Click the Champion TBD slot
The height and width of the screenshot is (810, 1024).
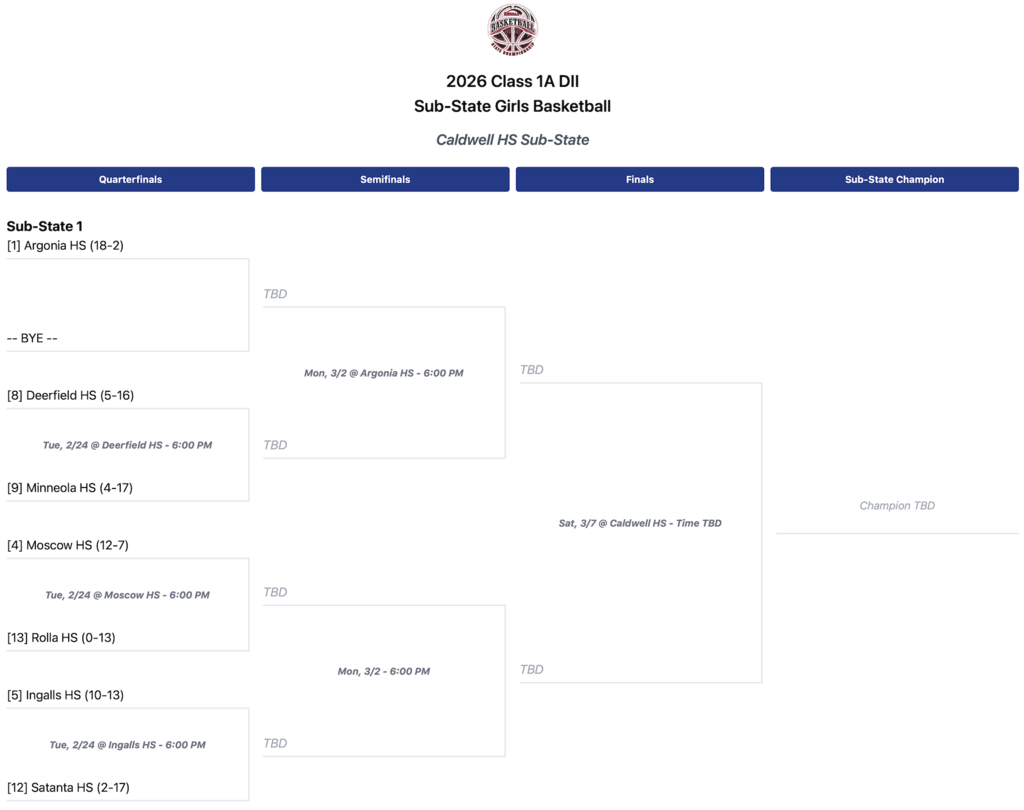tap(897, 506)
